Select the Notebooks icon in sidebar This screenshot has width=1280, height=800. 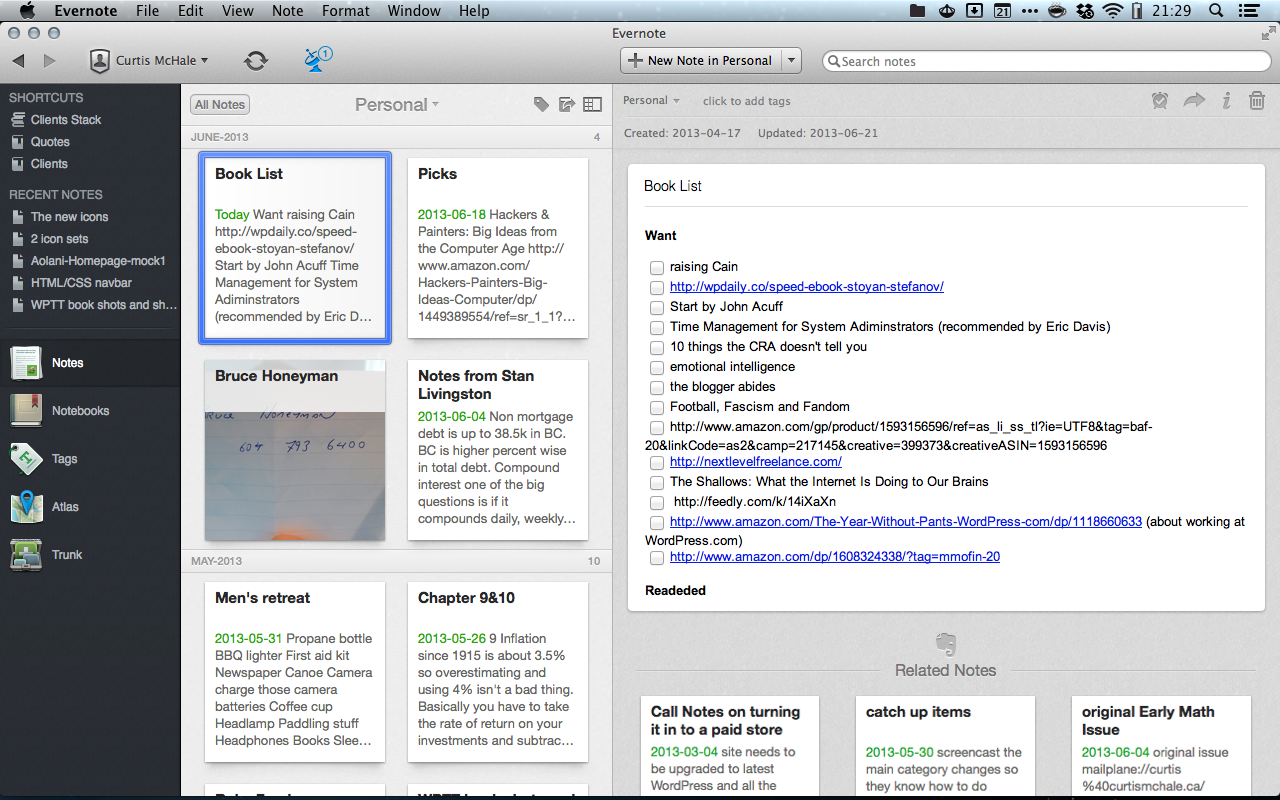pyautogui.click(x=27, y=410)
